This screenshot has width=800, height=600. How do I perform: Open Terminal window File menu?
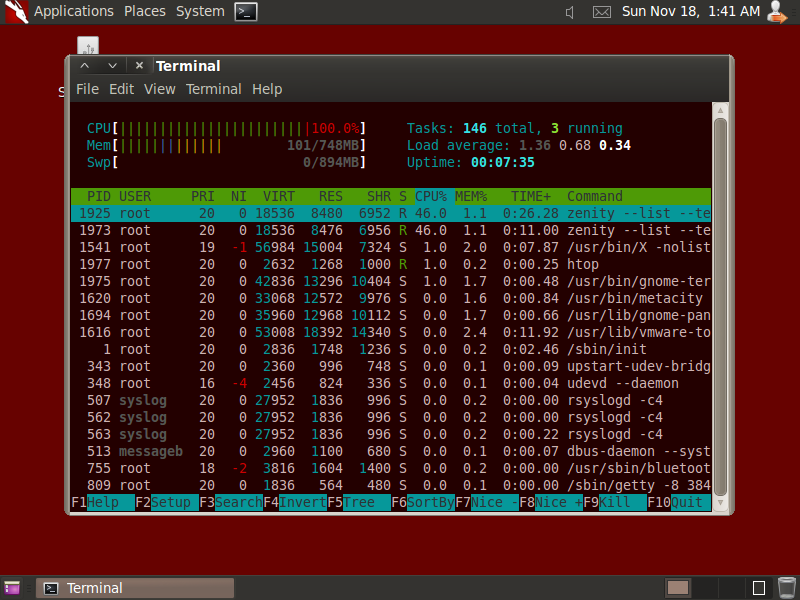tap(87, 89)
